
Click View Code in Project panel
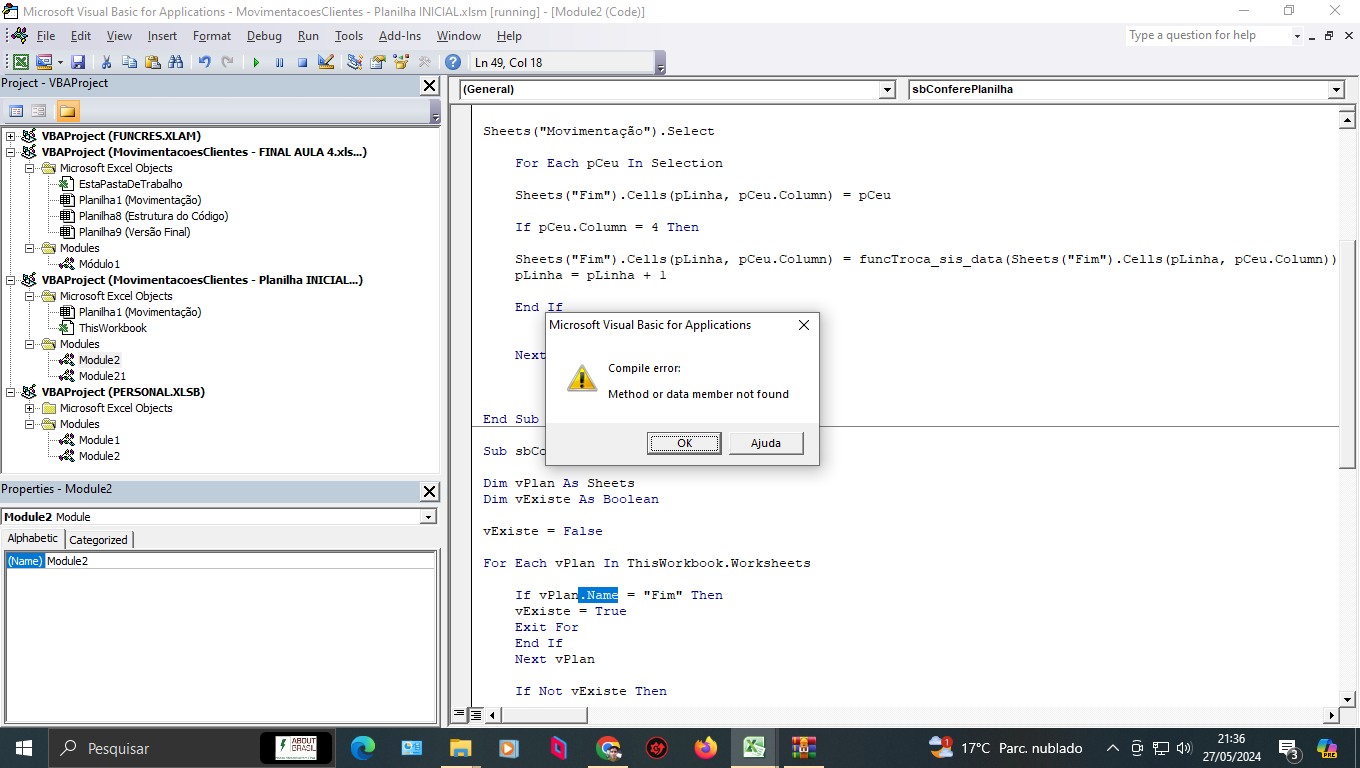point(16,111)
